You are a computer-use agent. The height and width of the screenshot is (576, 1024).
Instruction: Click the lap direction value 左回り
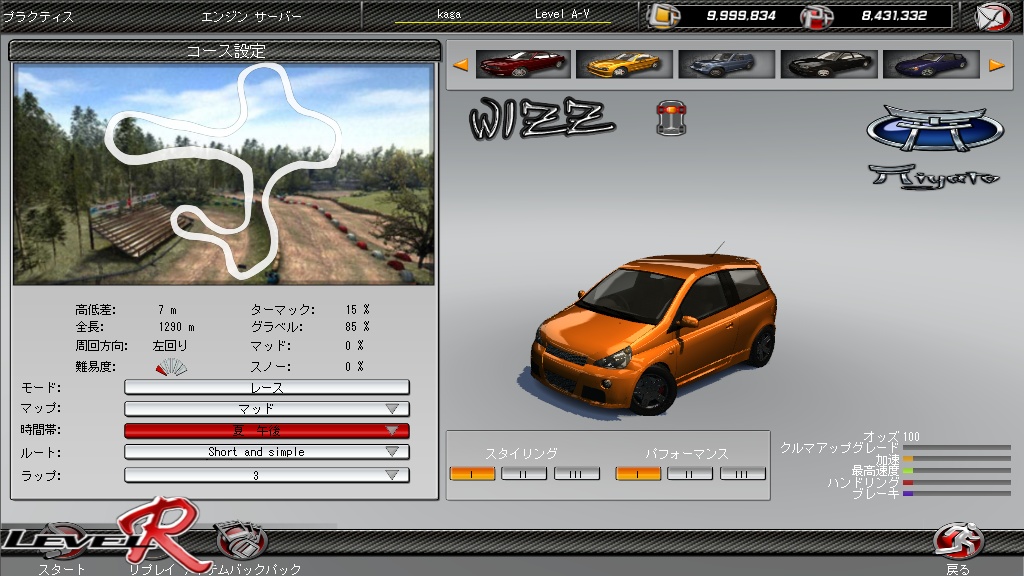pyautogui.click(x=170, y=345)
